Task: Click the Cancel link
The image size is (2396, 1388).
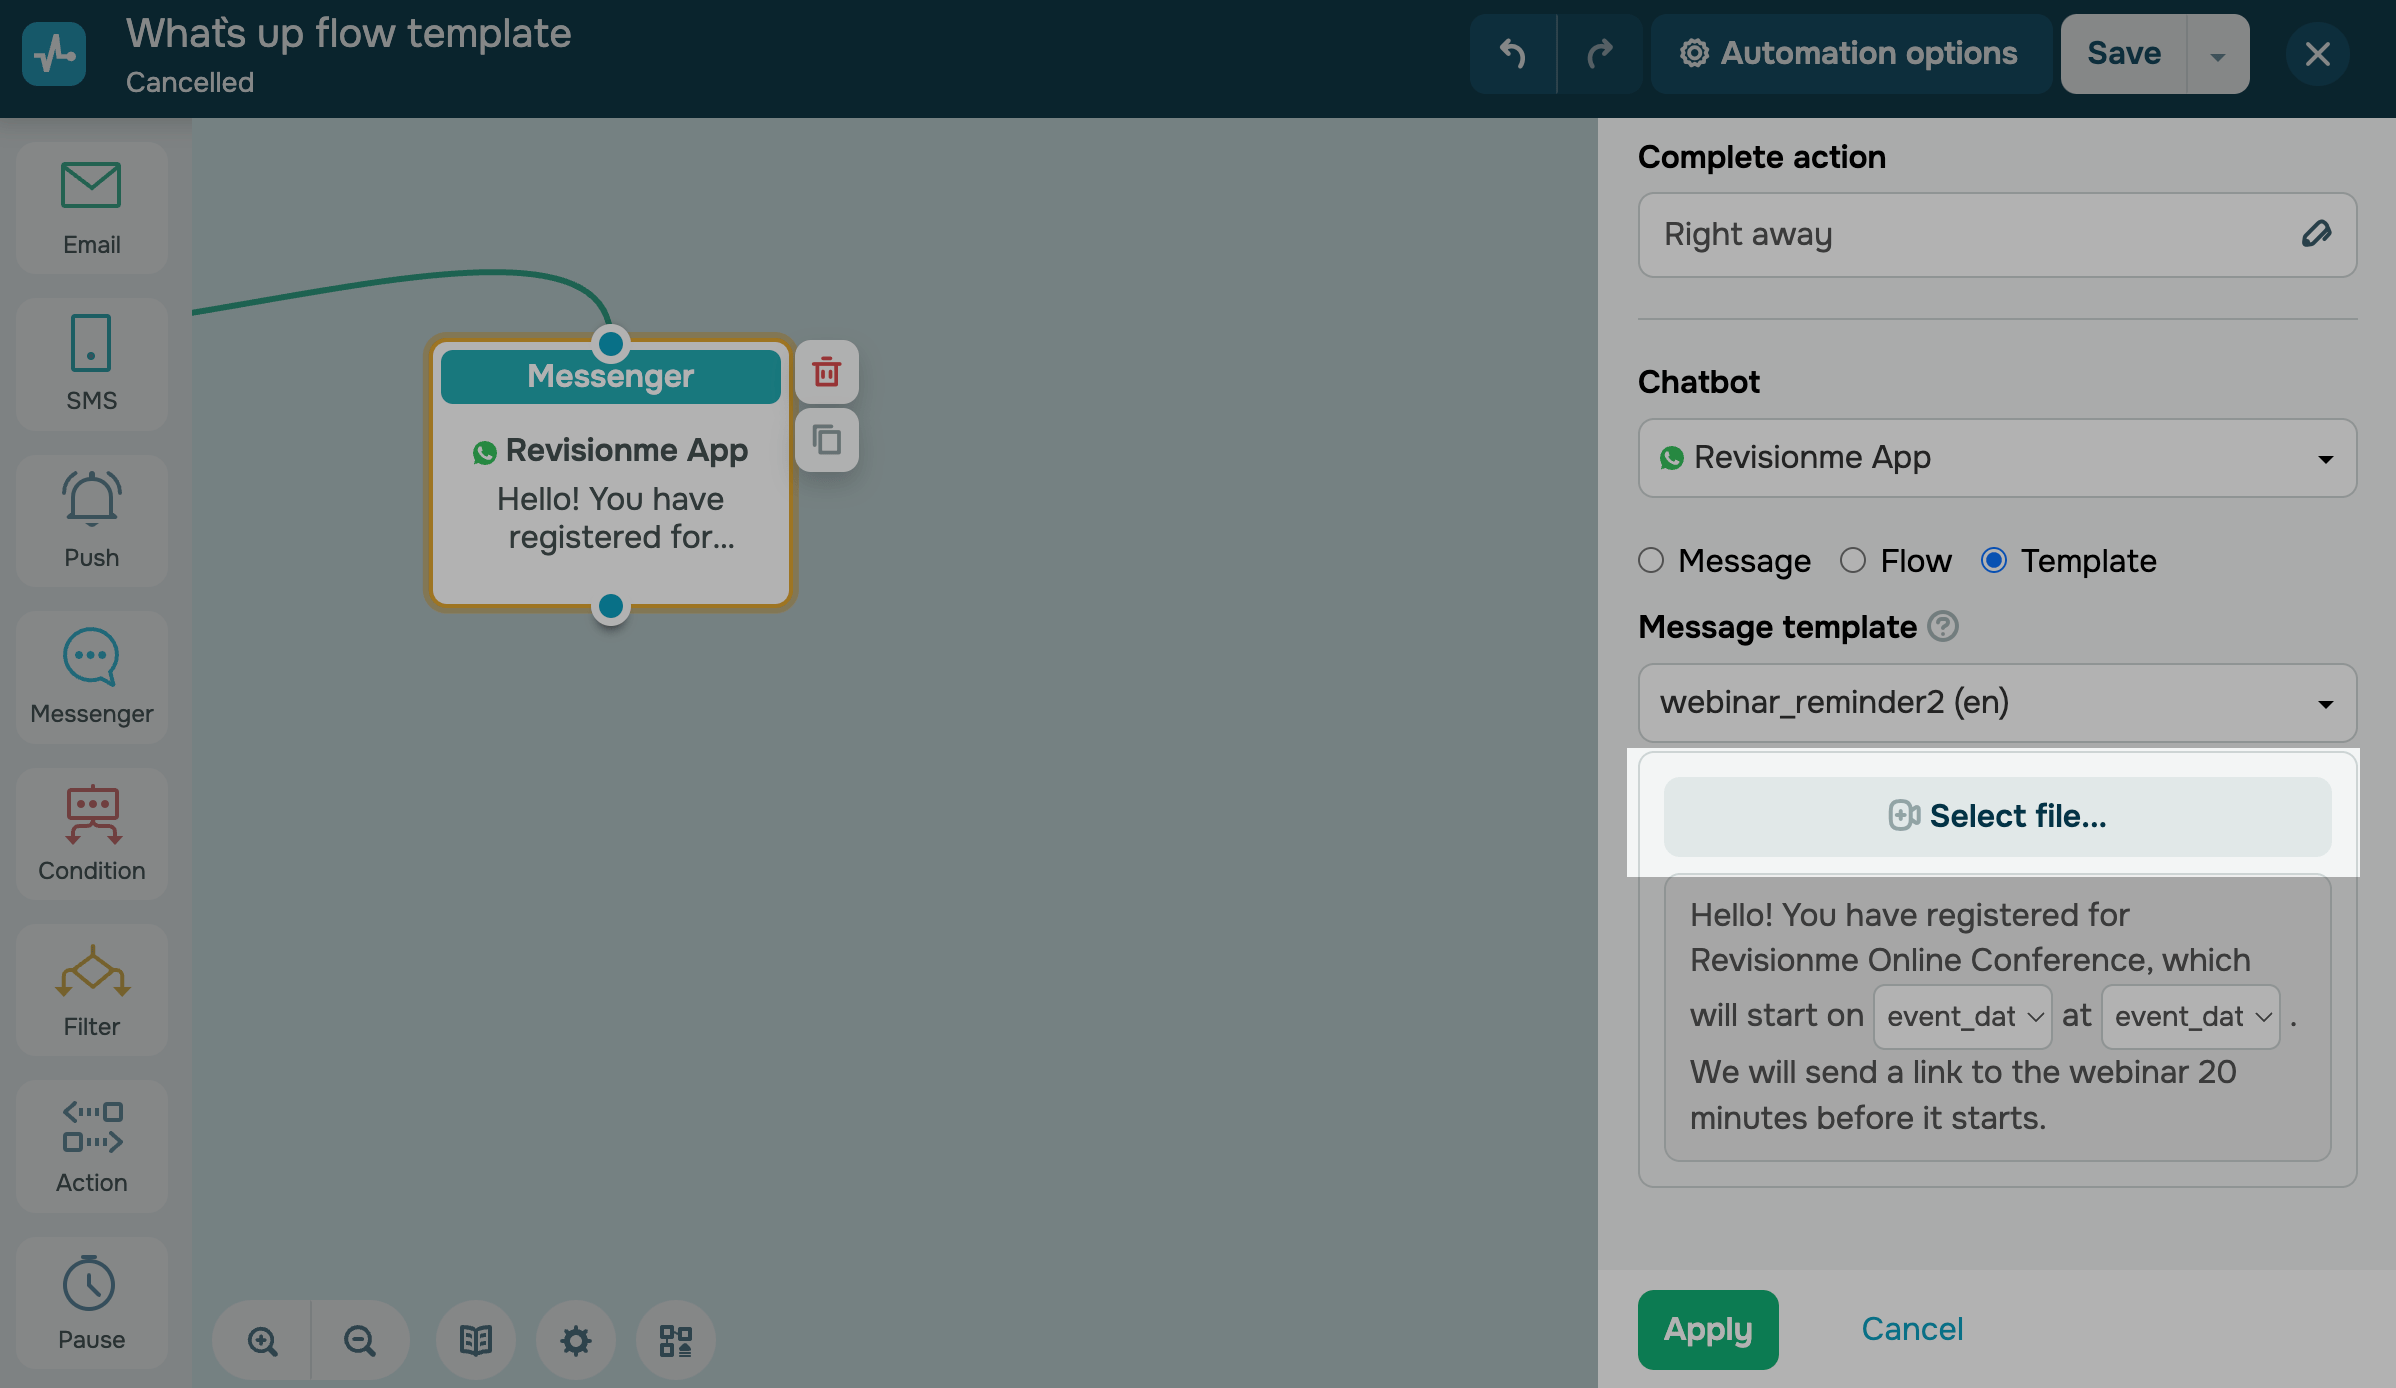Action: pos(1912,1329)
